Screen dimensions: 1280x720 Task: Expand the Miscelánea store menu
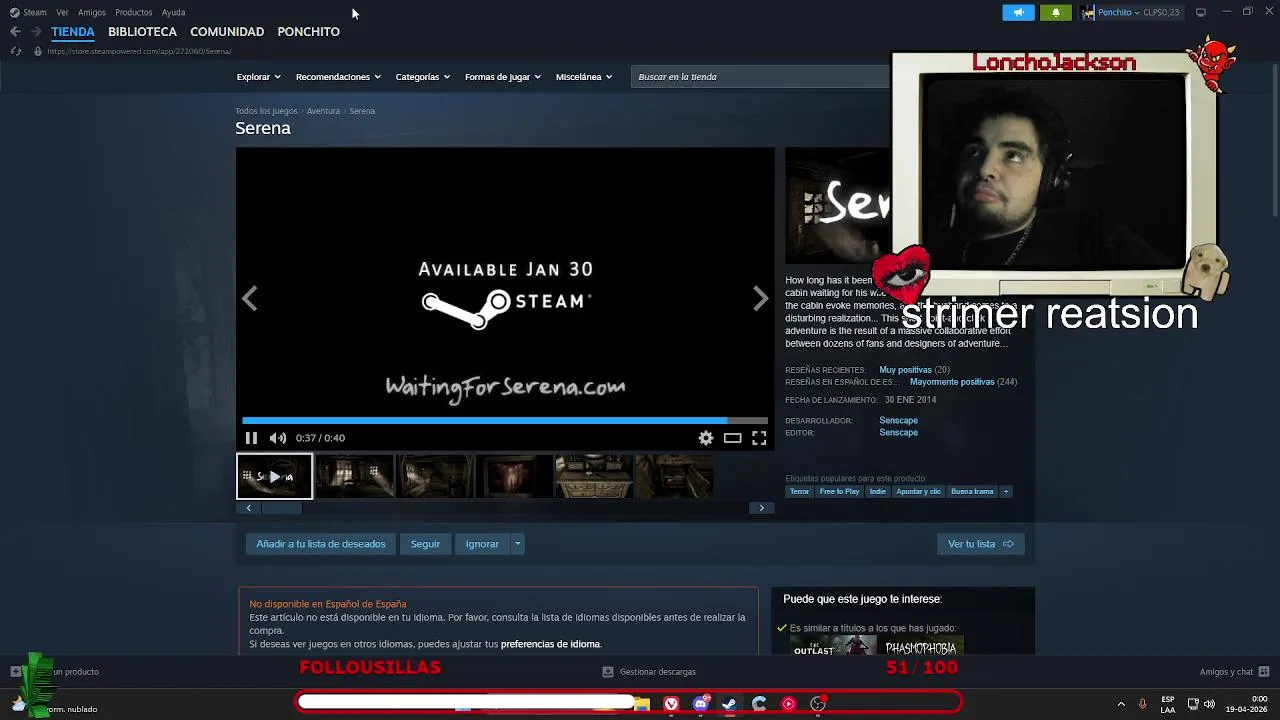pos(583,77)
